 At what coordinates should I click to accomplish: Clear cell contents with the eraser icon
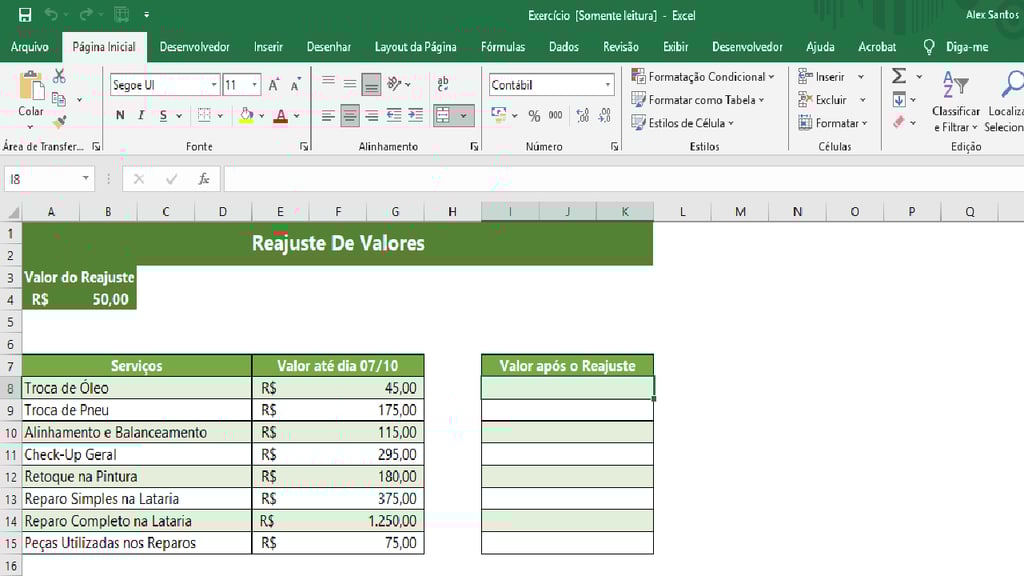tap(899, 122)
